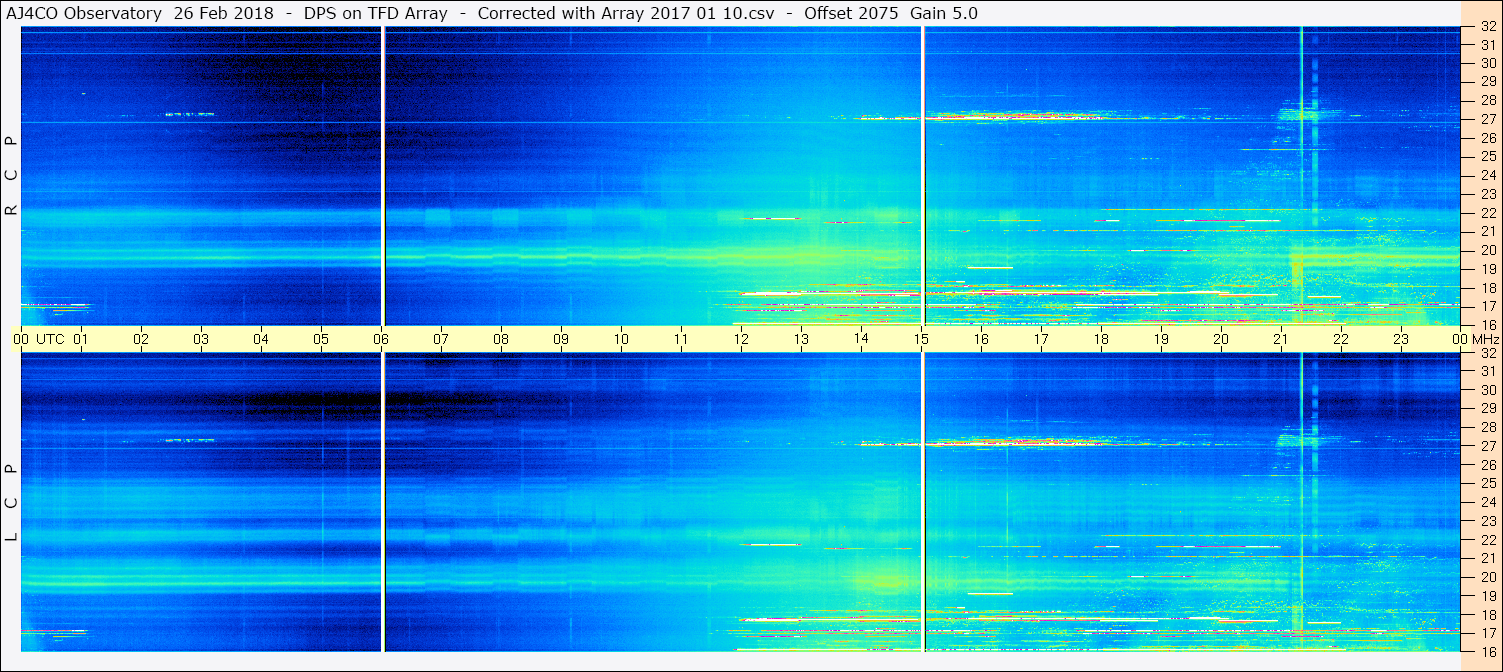
Task: Click "DPS on TFD Array" header text
Action: point(376,14)
